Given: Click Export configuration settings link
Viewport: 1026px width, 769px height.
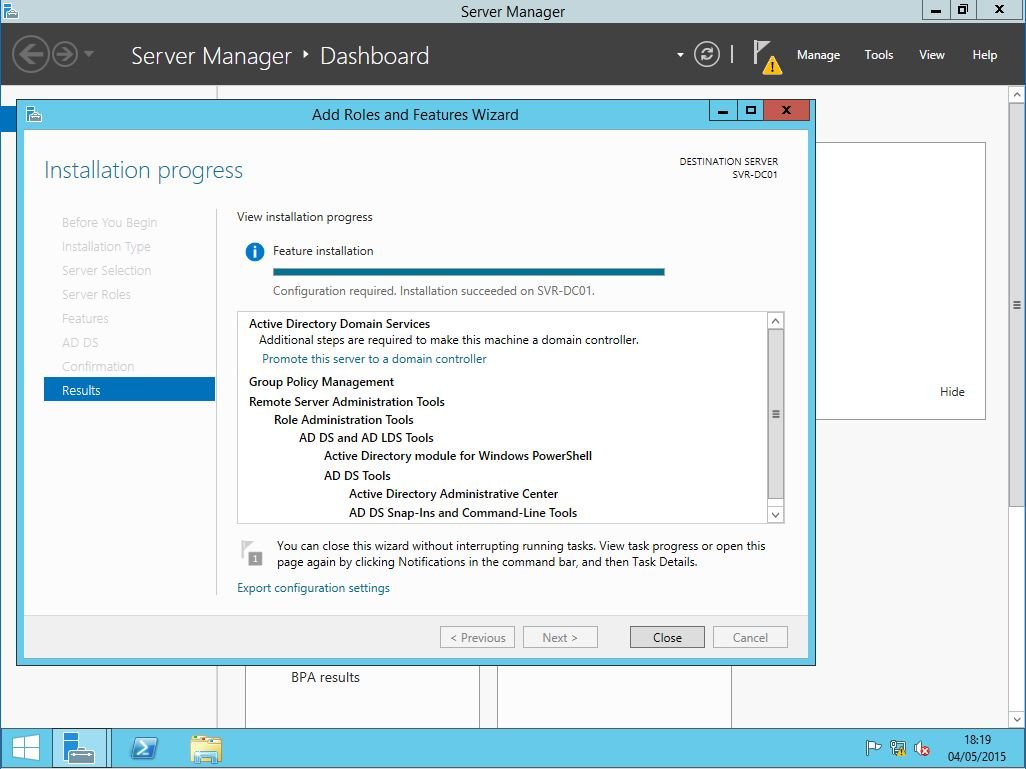Looking at the screenshot, I should coord(313,588).
